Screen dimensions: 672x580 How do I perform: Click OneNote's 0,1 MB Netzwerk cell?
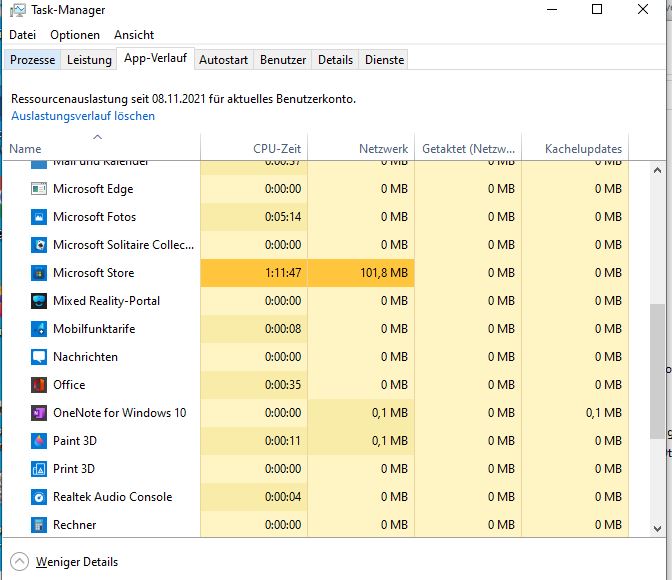(x=361, y=413)
